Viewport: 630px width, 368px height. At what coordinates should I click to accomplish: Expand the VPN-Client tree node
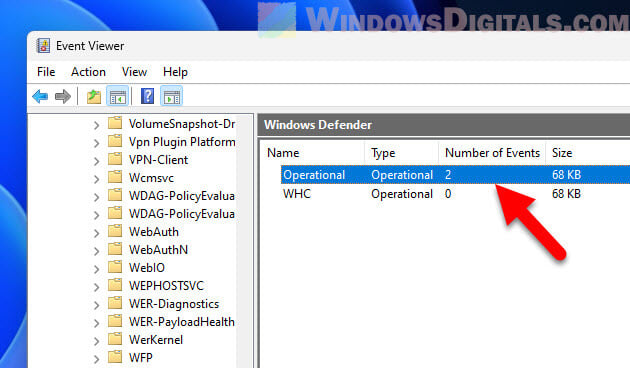click(96, 162)
